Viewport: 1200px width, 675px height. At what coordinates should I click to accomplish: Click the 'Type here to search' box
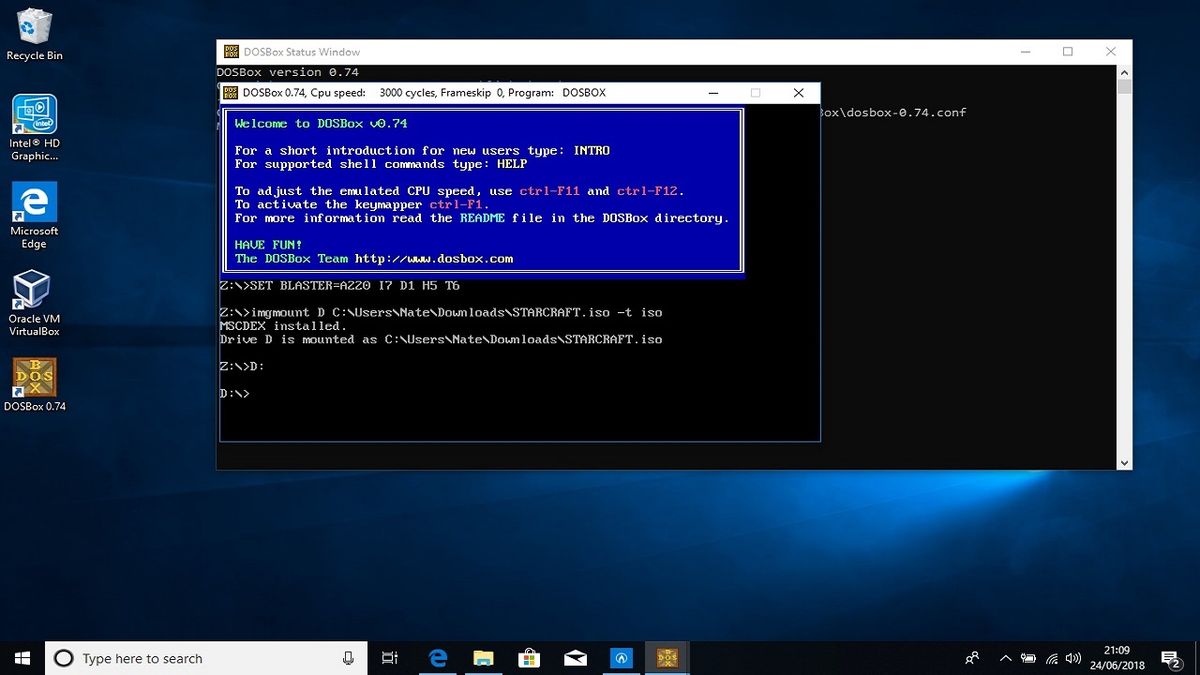[x=200, y=657]
